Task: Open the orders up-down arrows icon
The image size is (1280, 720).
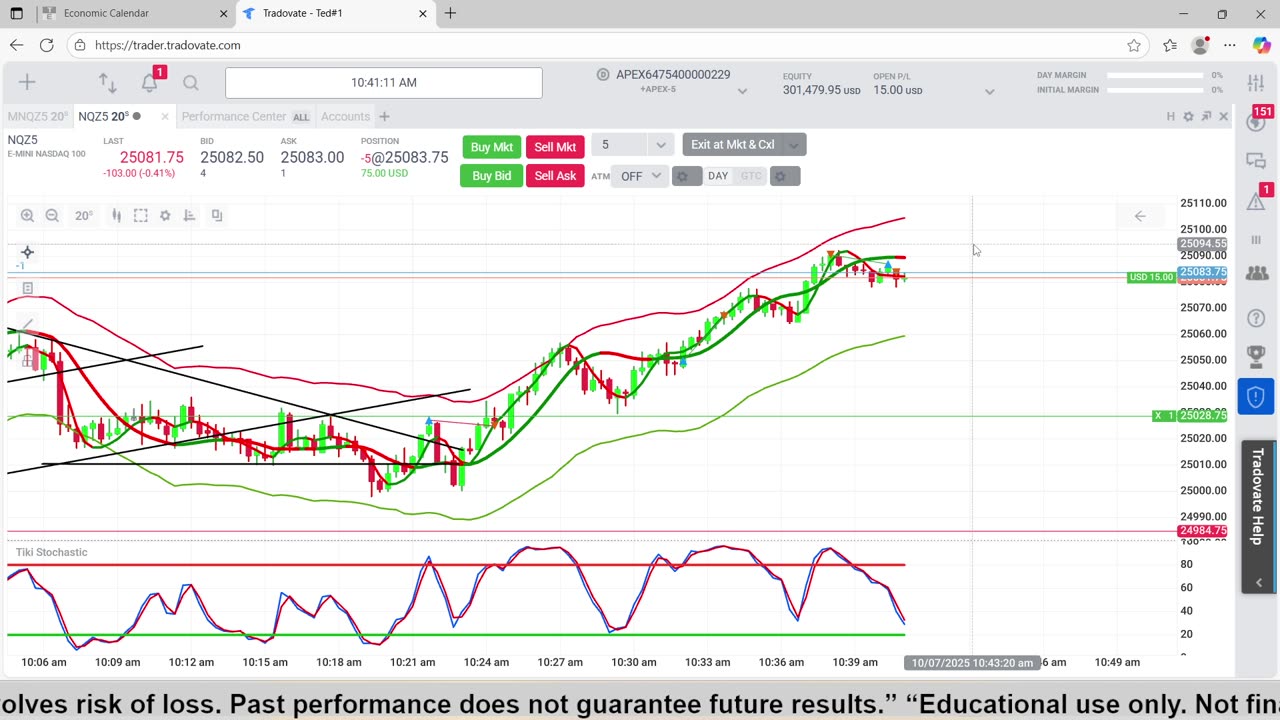Action: pos(107,83)
